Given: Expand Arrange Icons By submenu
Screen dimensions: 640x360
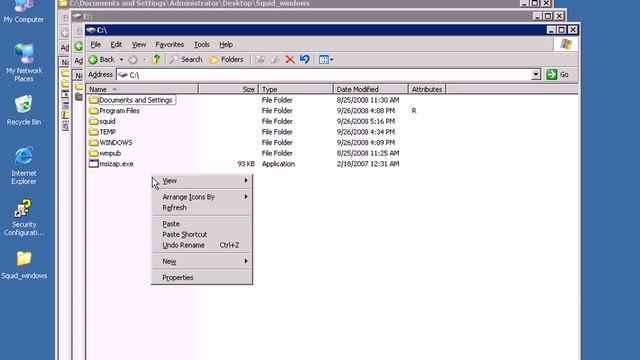Looking at the screenshot, I should pos(202,197).
